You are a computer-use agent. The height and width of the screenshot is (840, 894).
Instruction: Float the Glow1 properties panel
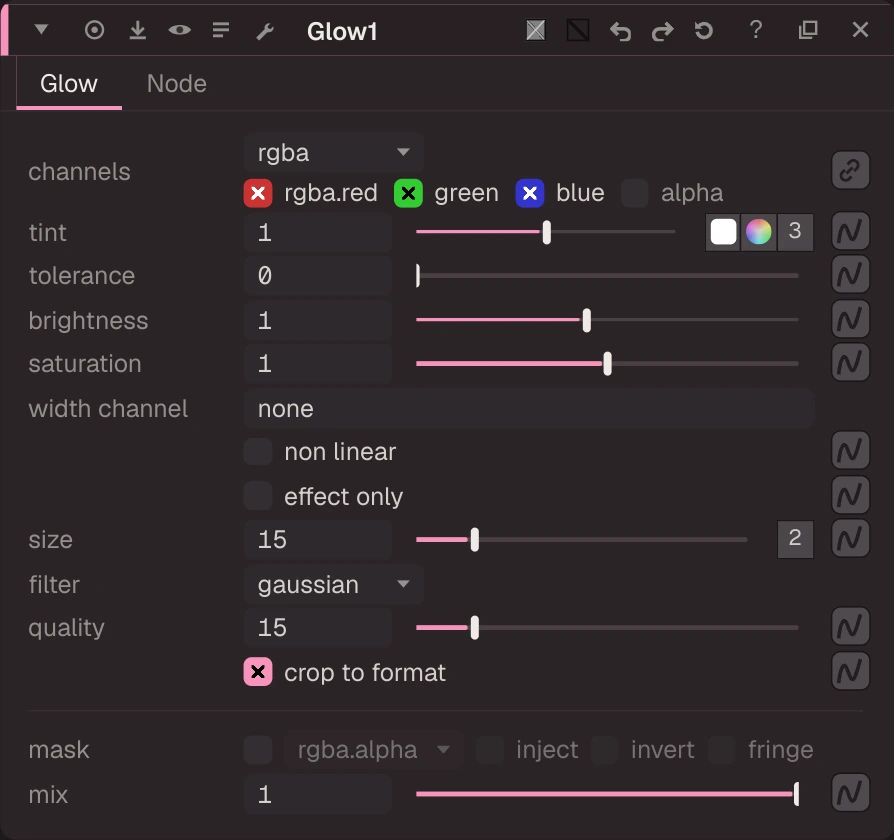click(808, 30)
